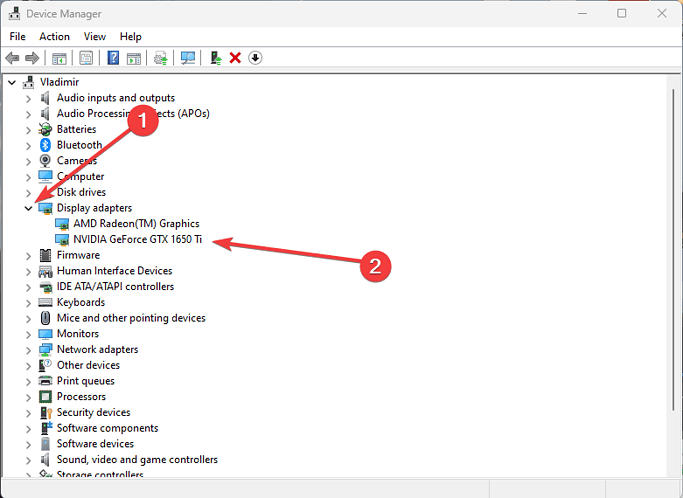Screen dimensions: 683x498
Task: Open the Action menu
Action: [x=54, y=36]
